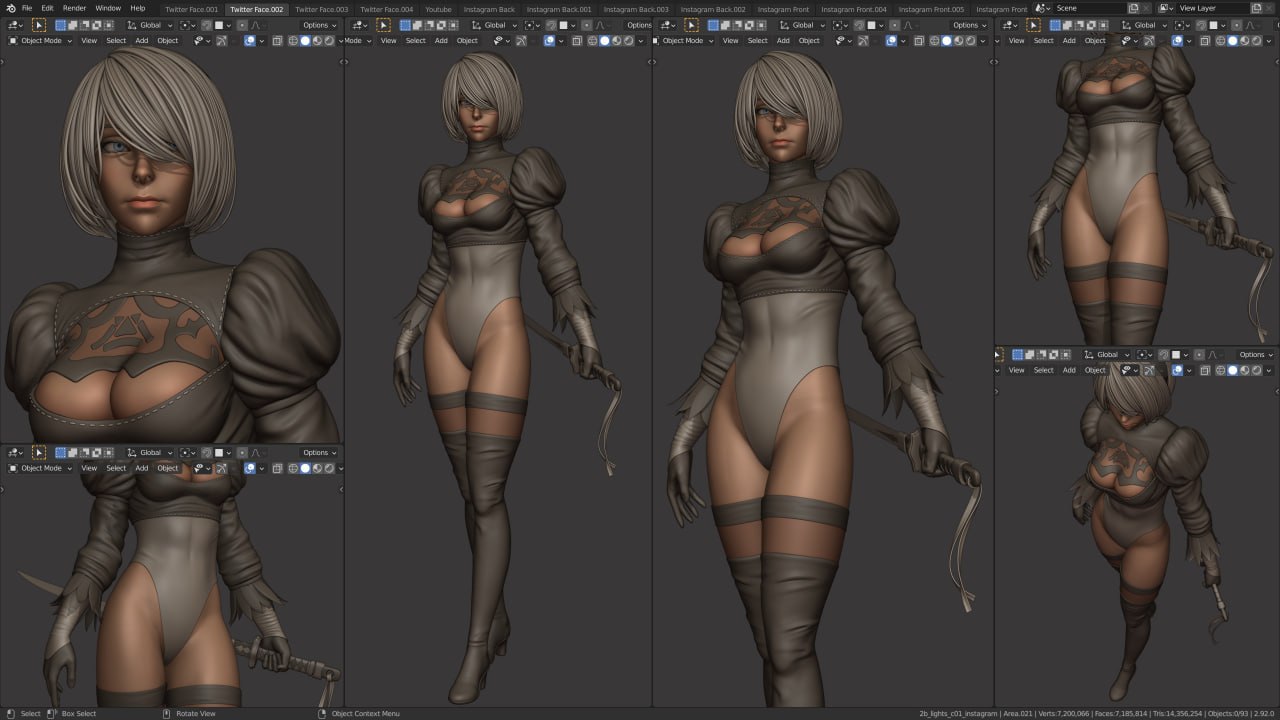
Task: Open Object Mode selector in face close-up viewport
Action: [x=40, y=41]
